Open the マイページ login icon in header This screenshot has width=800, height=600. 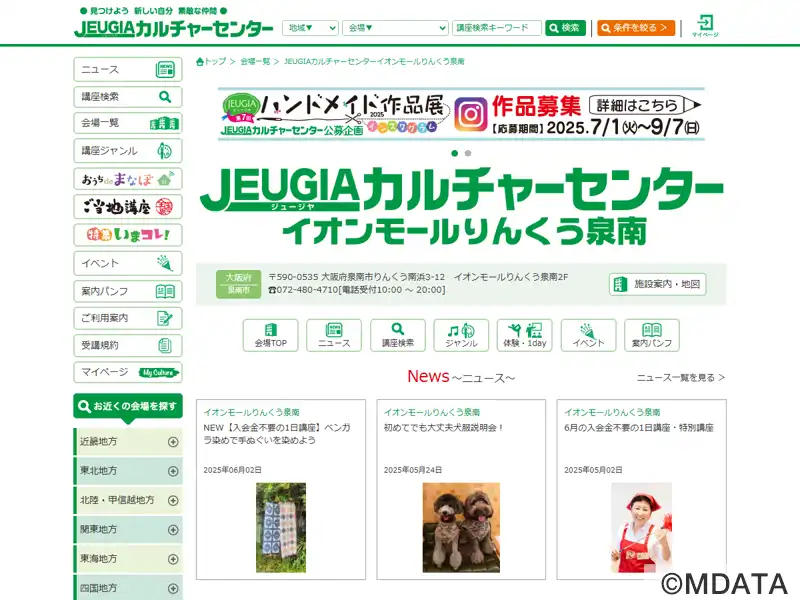(x=705, y=26)
